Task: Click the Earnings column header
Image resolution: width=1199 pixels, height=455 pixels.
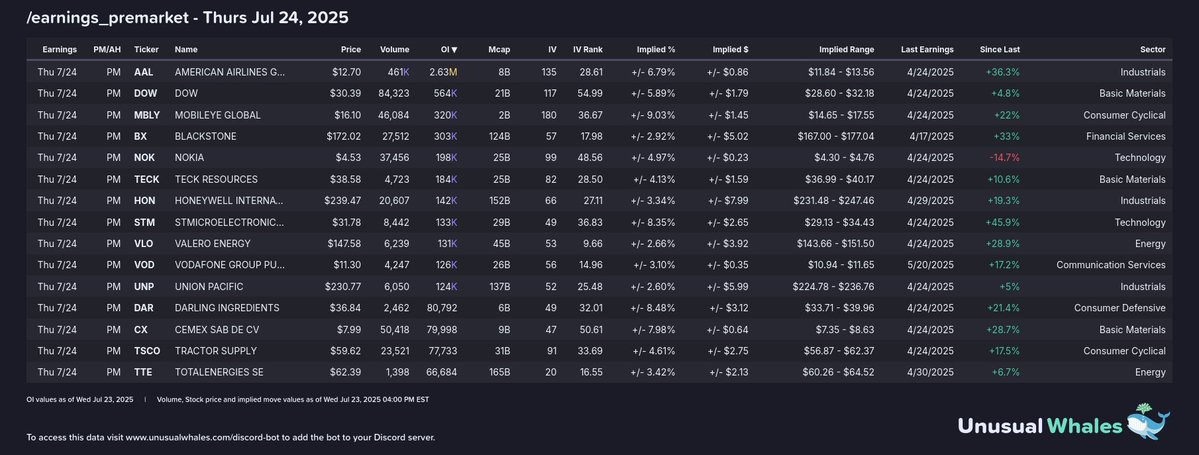Action: tap(60, 50)
